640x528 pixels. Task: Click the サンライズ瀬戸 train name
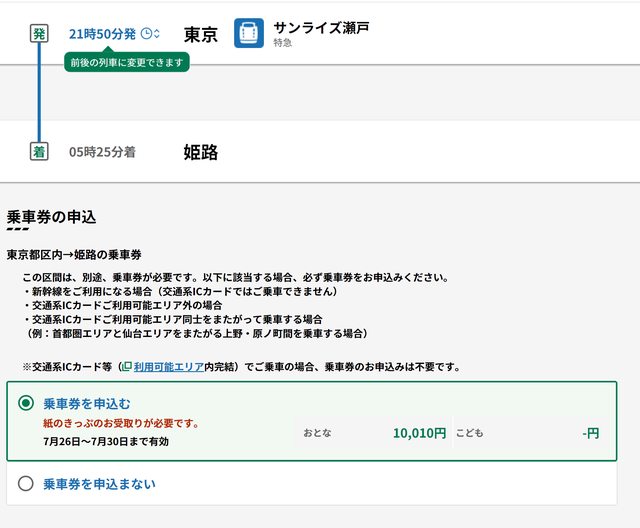tap(321, 27)
